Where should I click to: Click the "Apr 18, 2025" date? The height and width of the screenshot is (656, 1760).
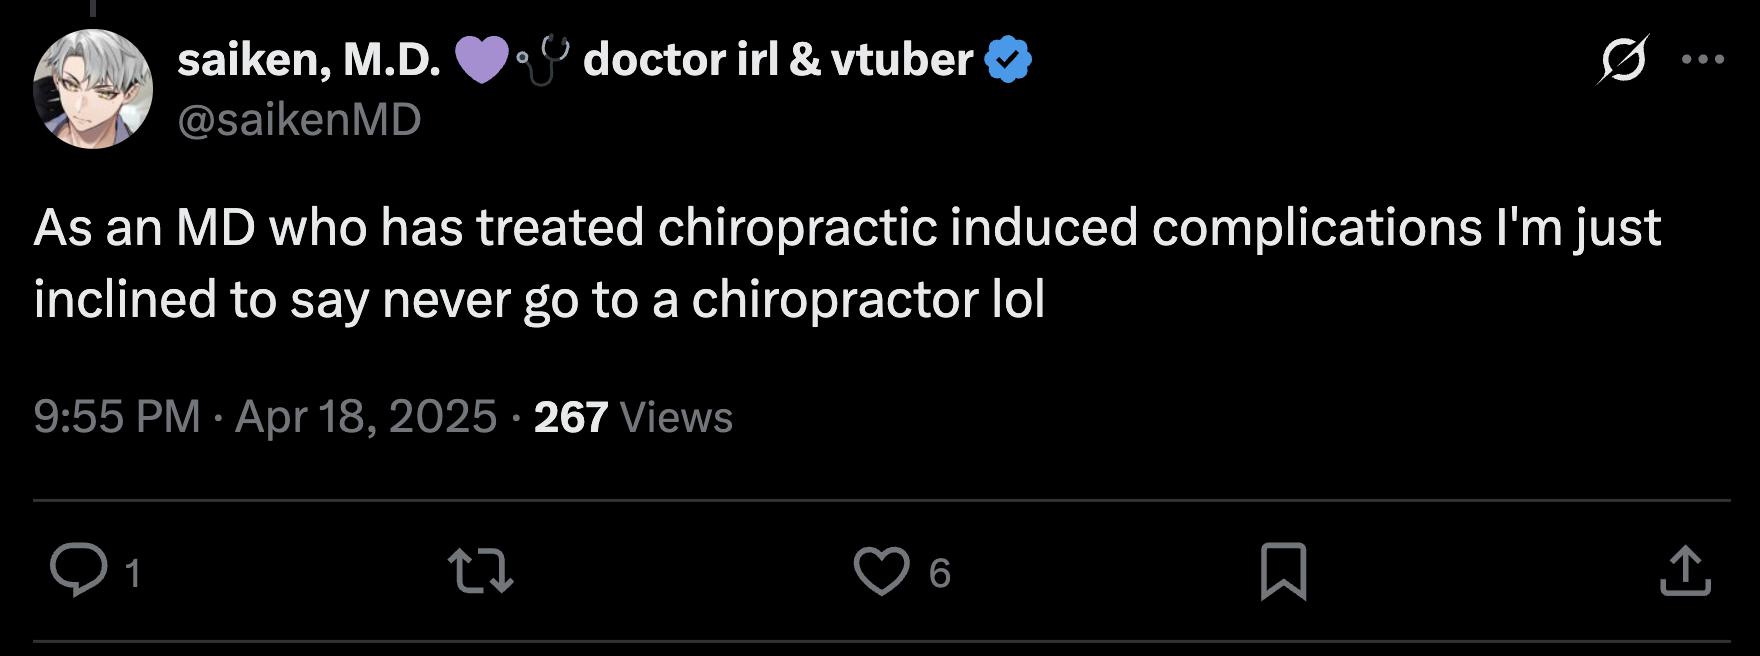coord(366,416)
